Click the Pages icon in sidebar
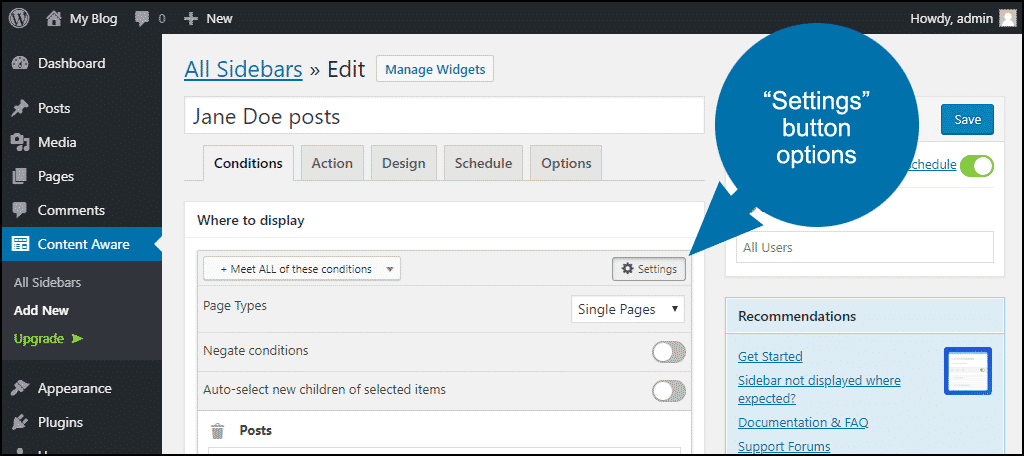The width and height of the screenshot is (1024, 456). pyautogui.click(x=20, y=176)
